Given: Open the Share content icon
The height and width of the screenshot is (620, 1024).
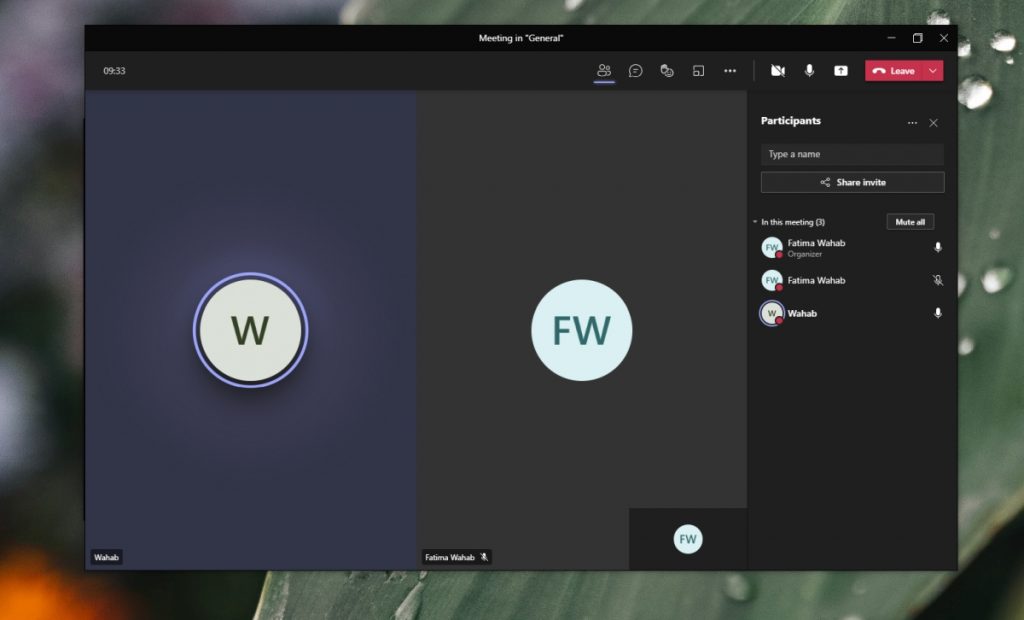Looking at the screenshot, I should coord(840,70).
